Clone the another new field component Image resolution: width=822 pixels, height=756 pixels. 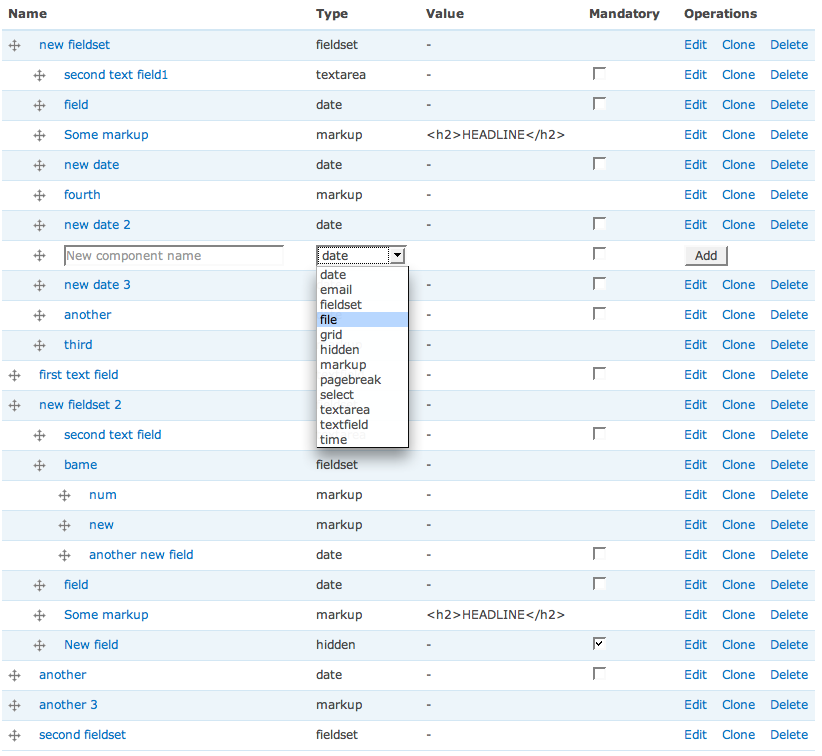click(738, 555)
